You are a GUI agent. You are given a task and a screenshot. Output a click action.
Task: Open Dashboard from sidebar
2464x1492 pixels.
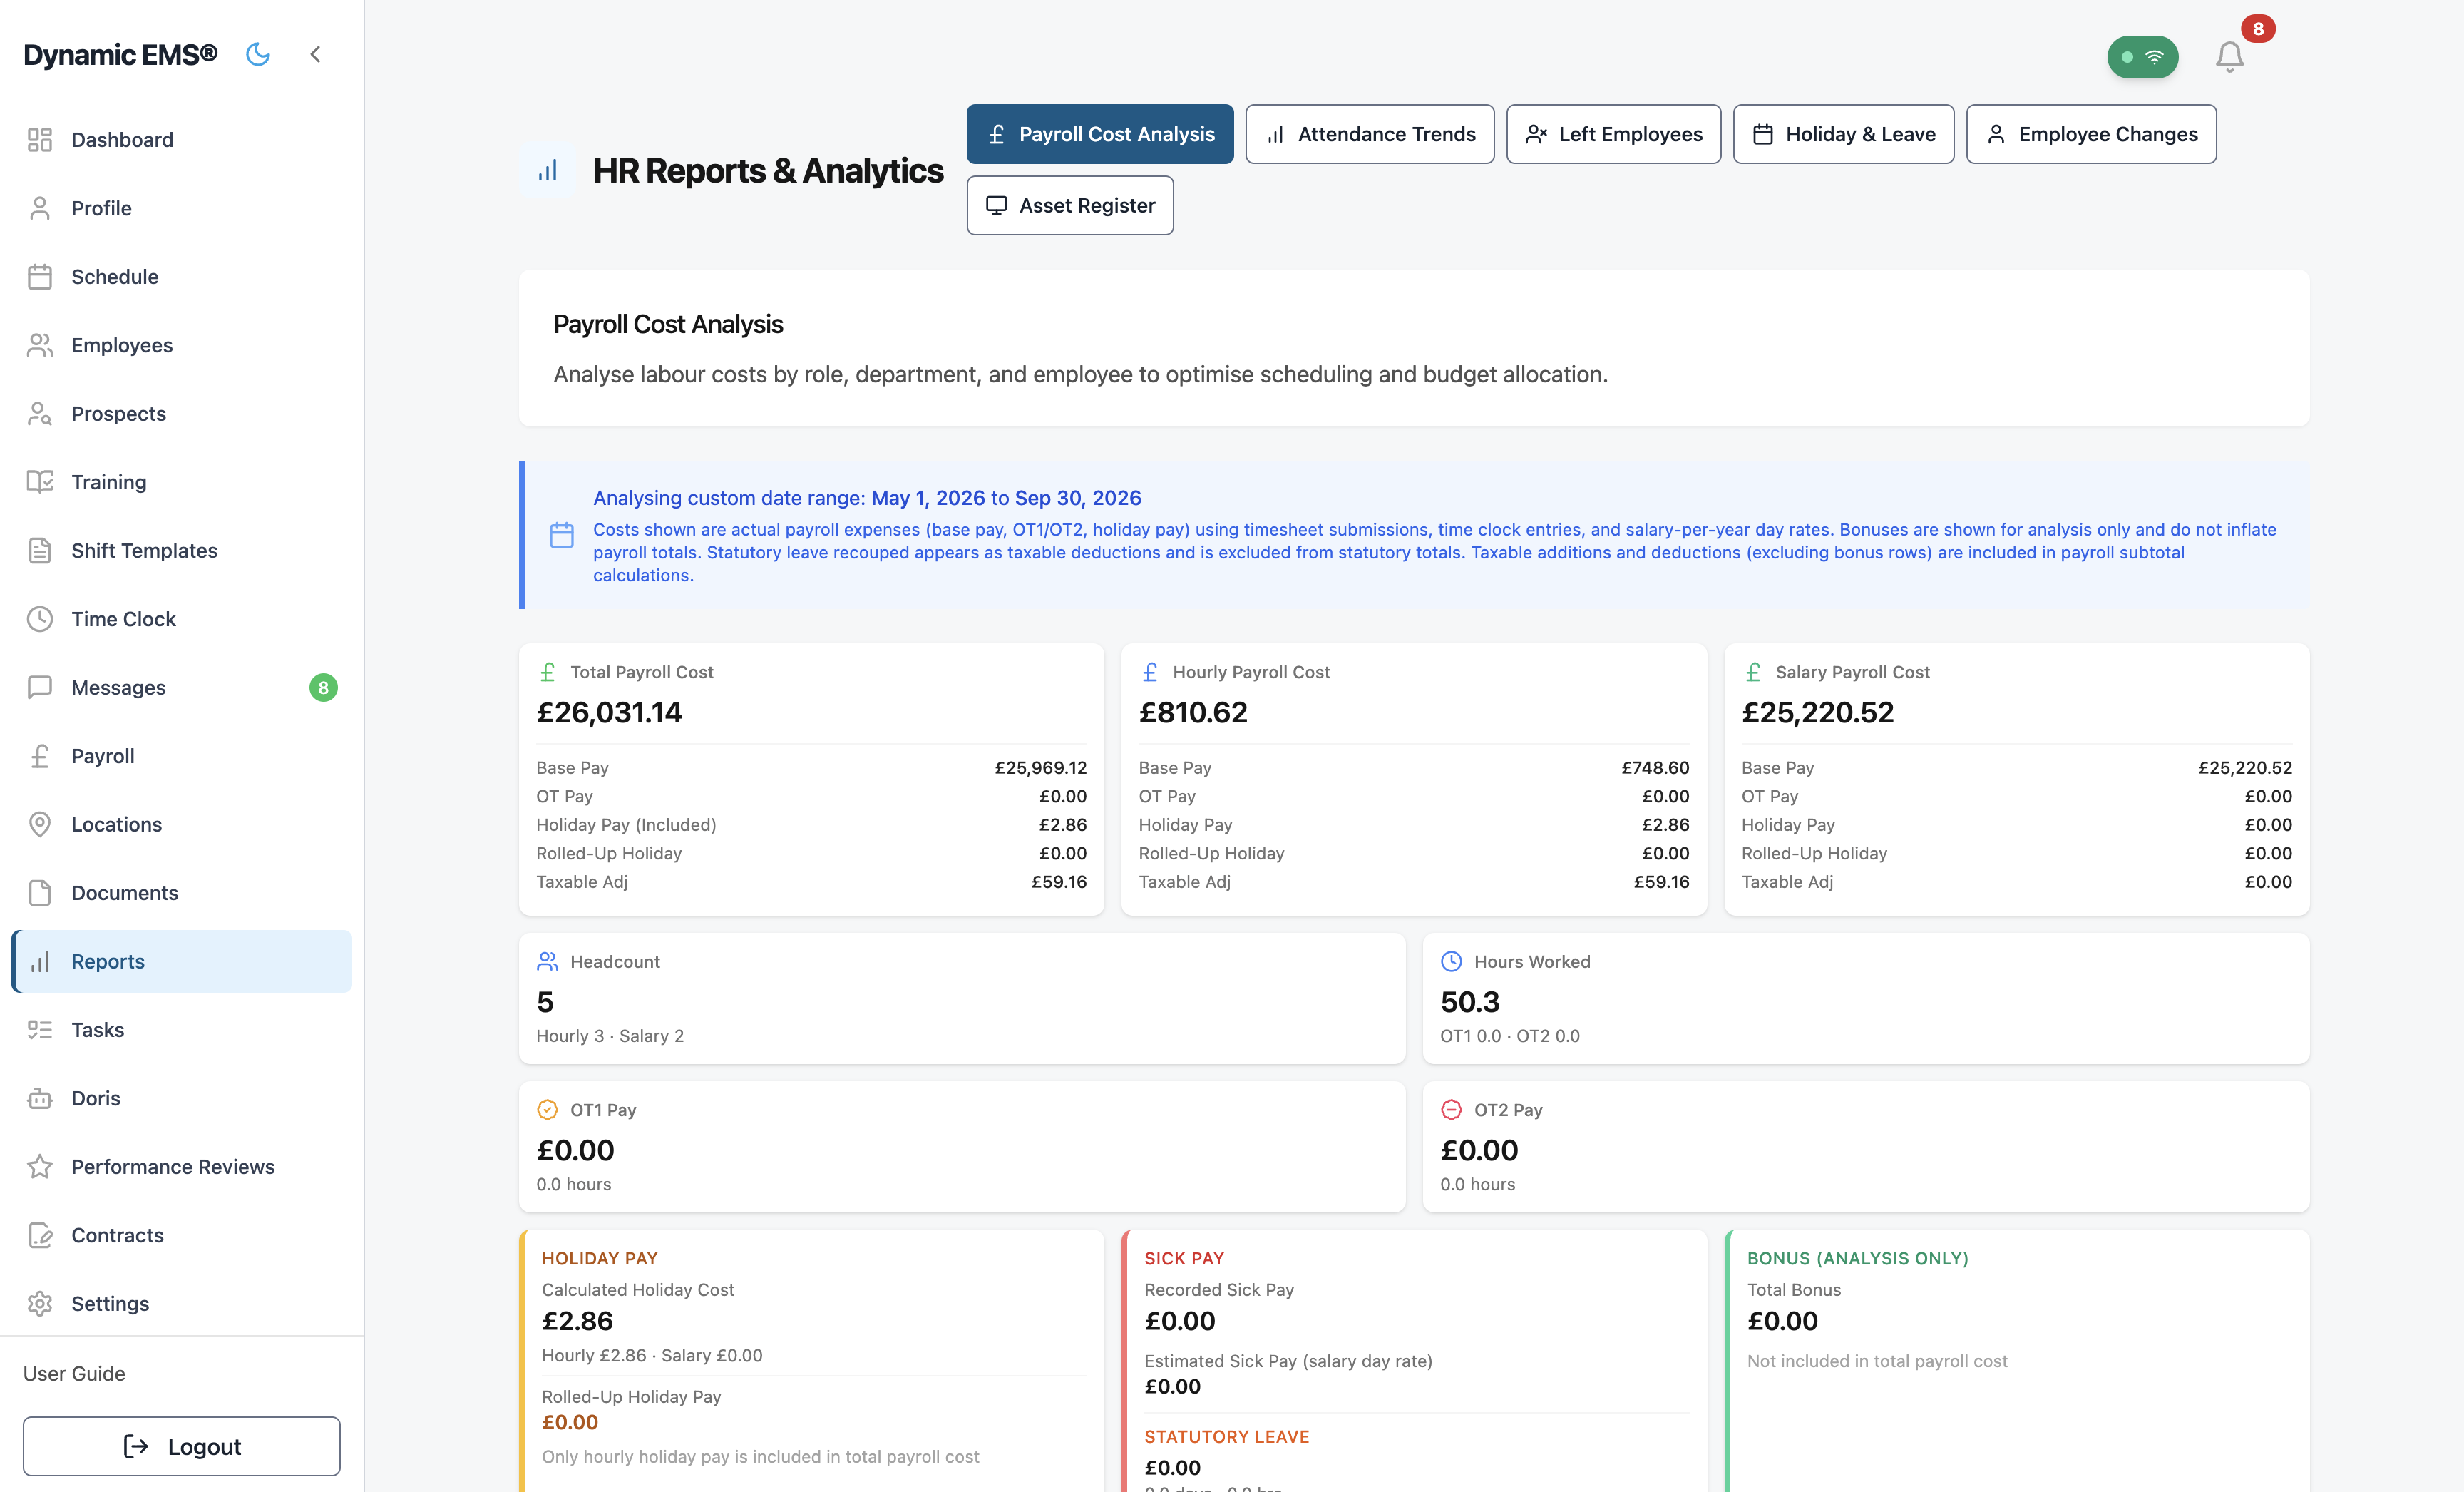182,140
